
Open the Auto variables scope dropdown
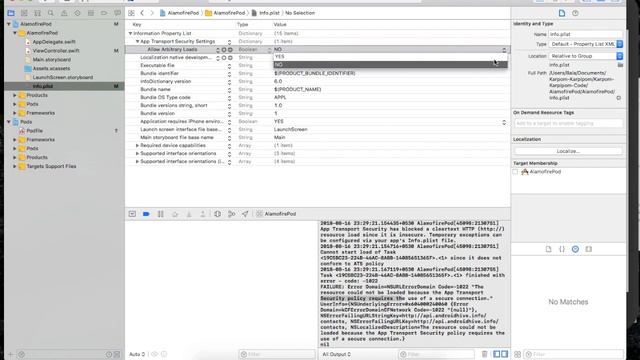click(x=137, y=354)
